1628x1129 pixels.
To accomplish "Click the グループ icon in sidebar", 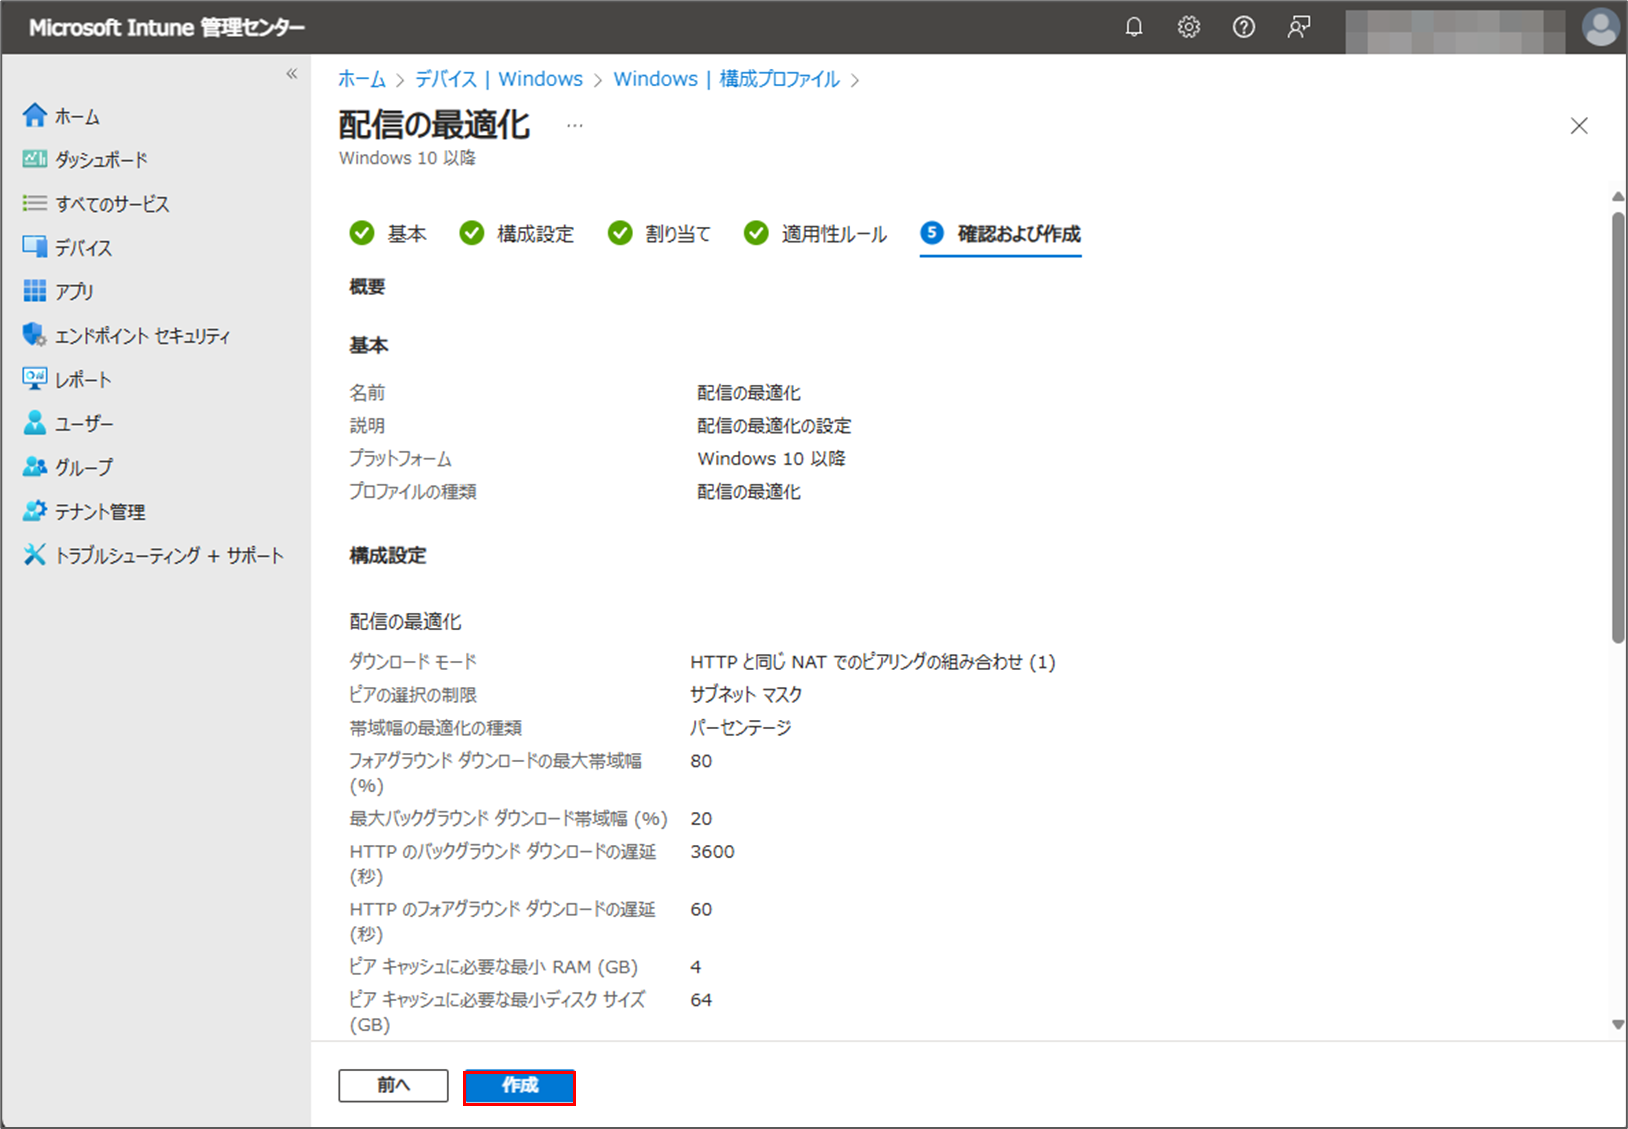I will click(35, 466).
